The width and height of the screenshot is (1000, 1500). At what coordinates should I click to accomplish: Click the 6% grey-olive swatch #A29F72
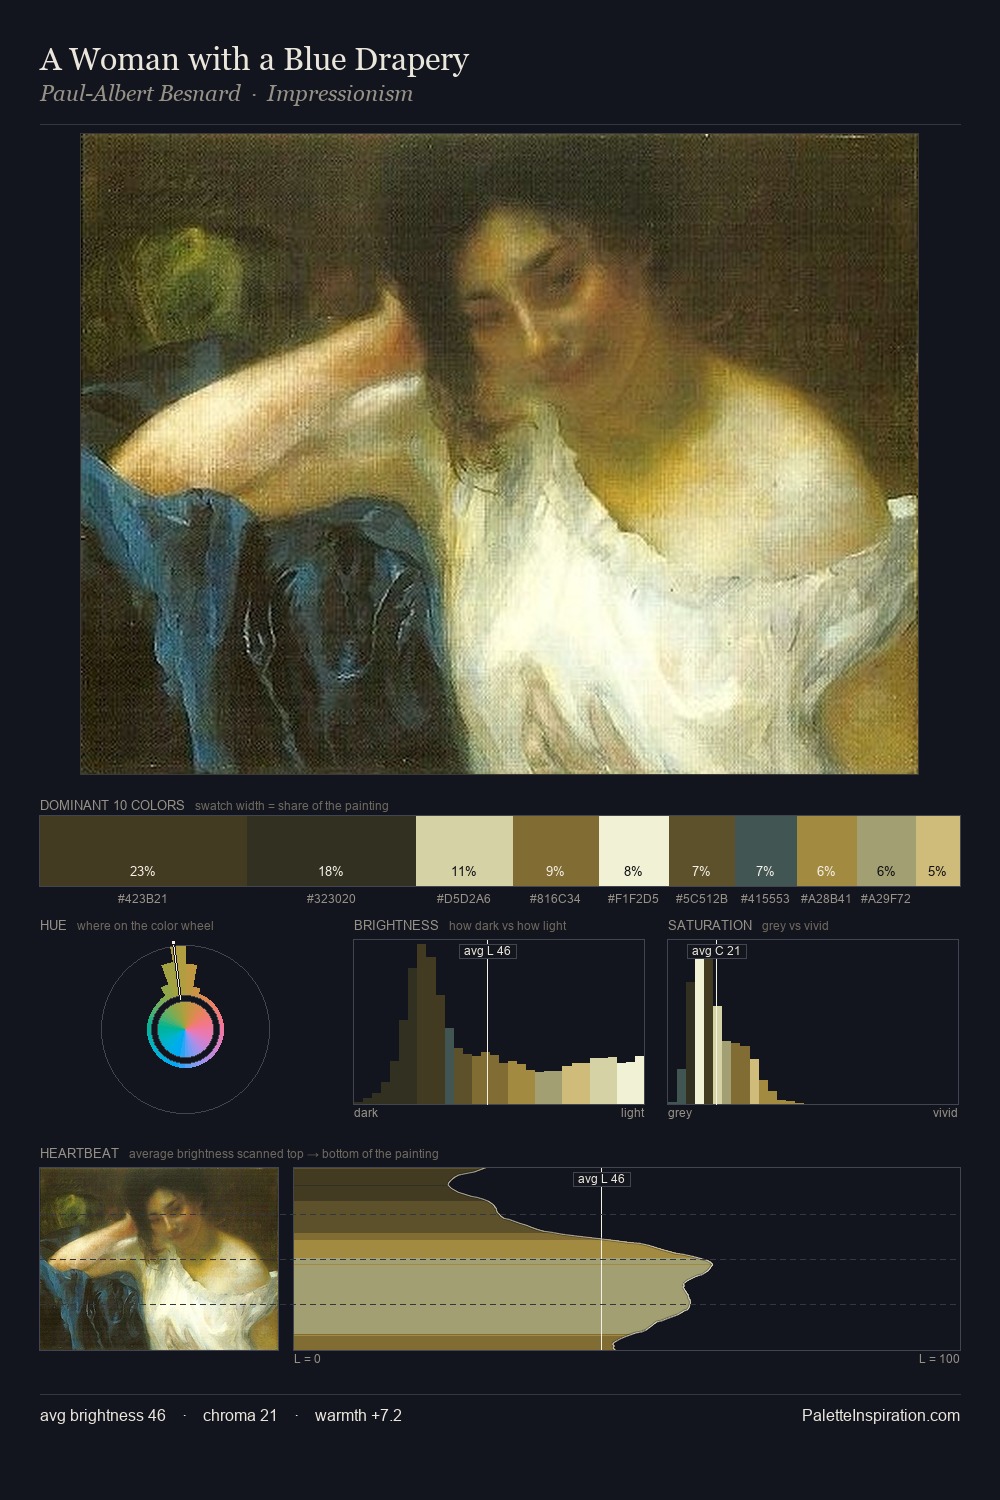[886, 851]
